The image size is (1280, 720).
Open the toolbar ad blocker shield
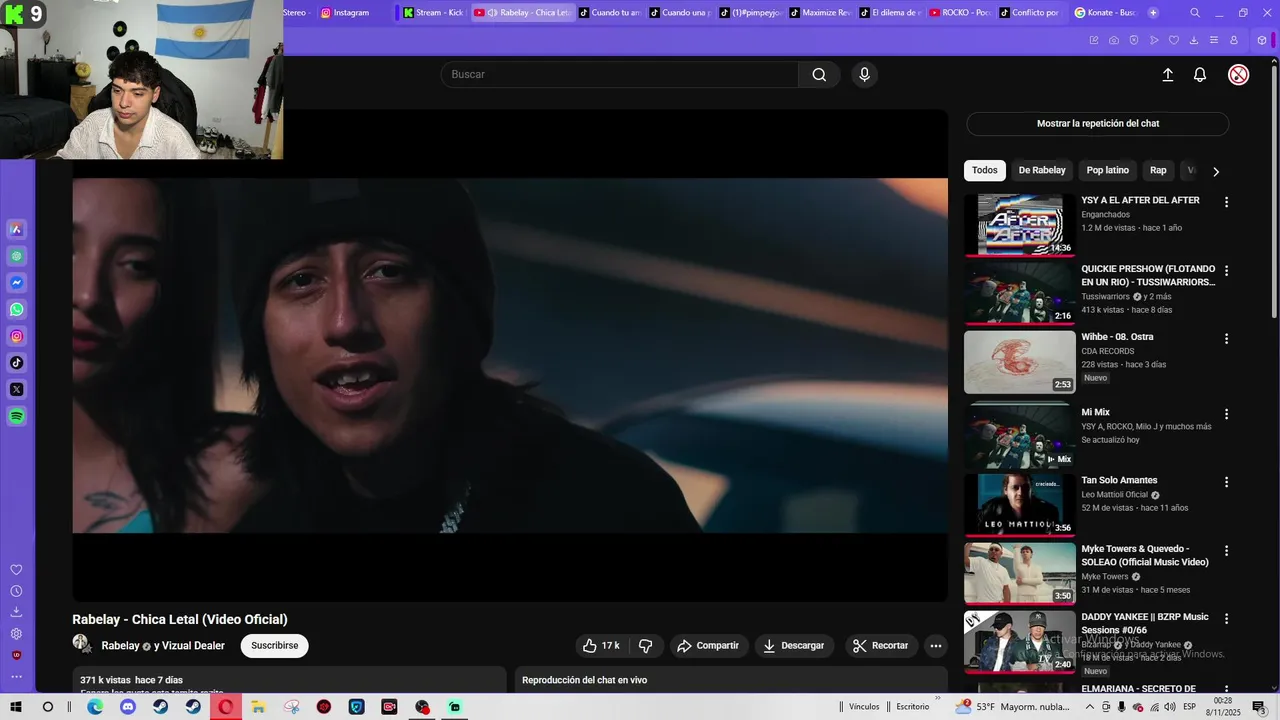coord(1134,40)
